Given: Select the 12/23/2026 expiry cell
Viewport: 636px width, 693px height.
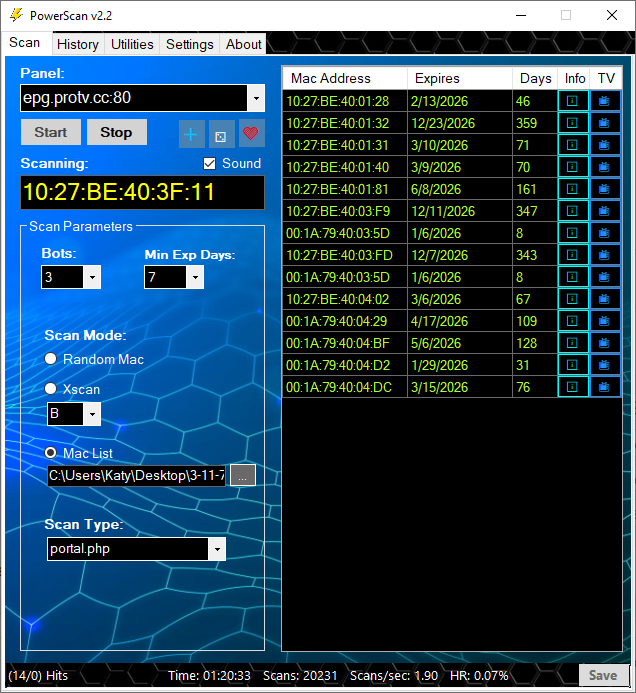Looking at the screenshot, I should click(x=460, y=123).
